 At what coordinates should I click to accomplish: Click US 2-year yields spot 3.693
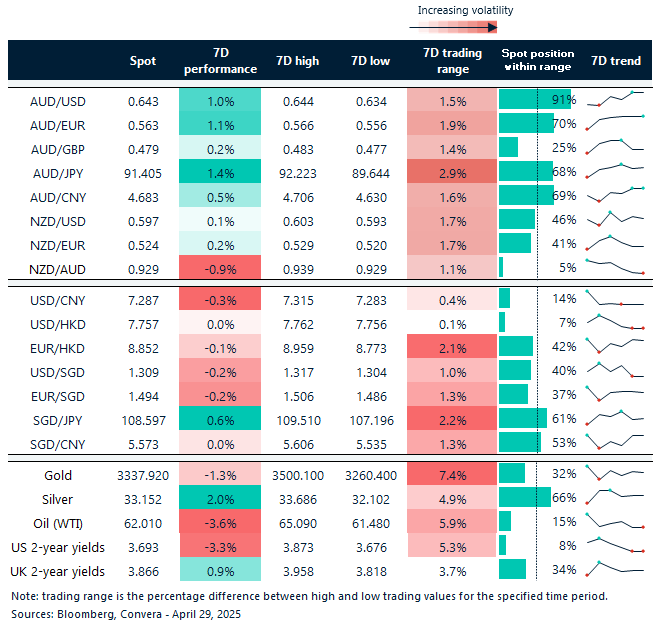(x=143, y=547)
